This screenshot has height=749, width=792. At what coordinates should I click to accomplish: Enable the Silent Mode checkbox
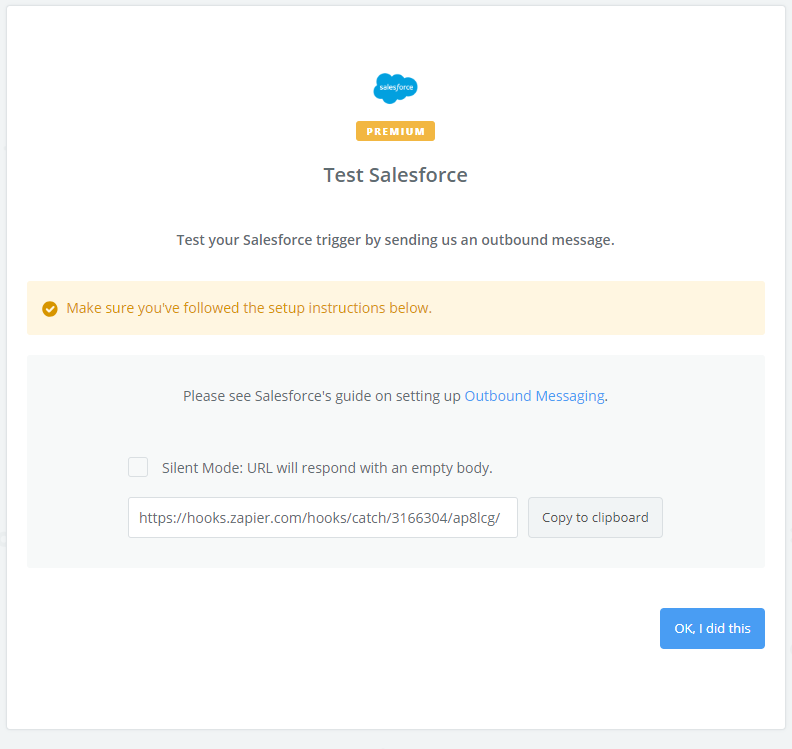coord(138,467)
